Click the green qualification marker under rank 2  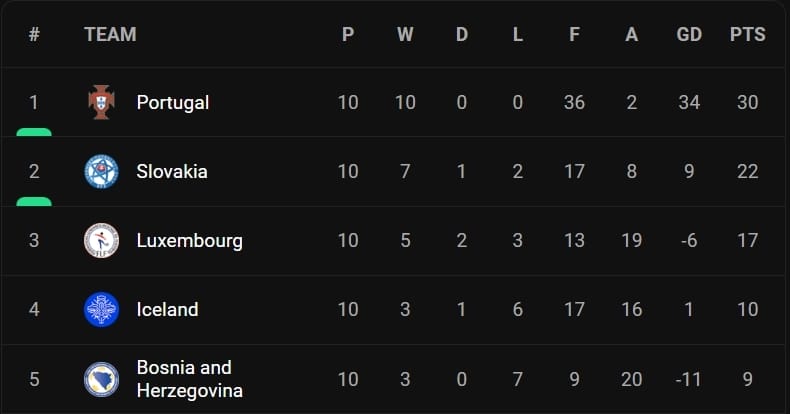(x=34, y=201)
